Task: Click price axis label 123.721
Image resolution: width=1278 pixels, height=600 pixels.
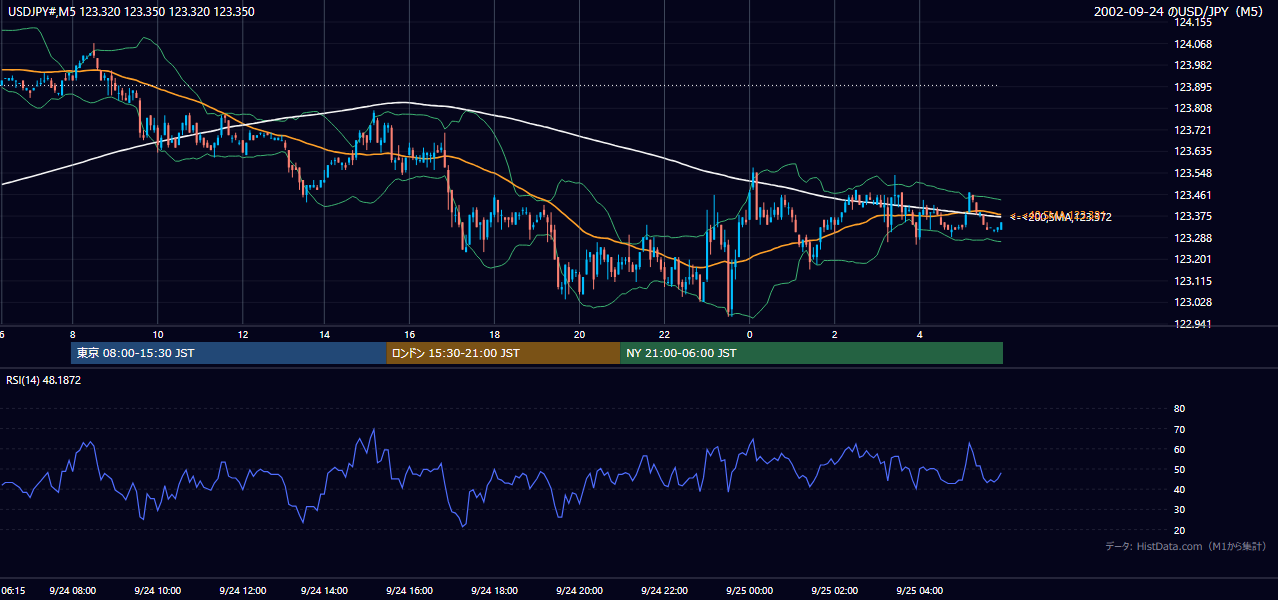Action: (1192, 130)
